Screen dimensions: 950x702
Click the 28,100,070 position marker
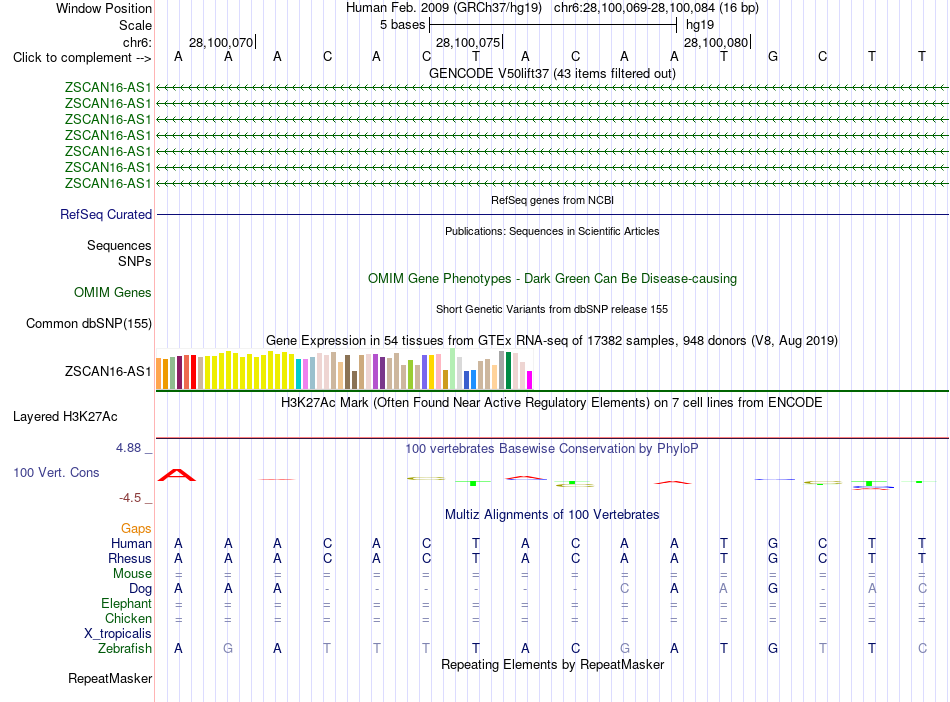pyautogui.click(x=221, y=42)
